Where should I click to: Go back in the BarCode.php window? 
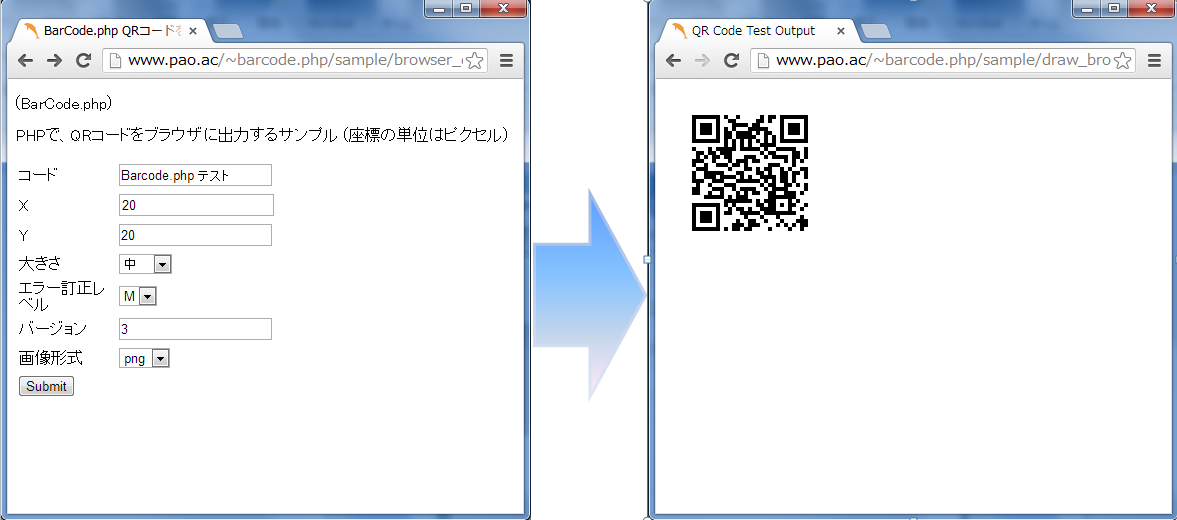point(26,61)
